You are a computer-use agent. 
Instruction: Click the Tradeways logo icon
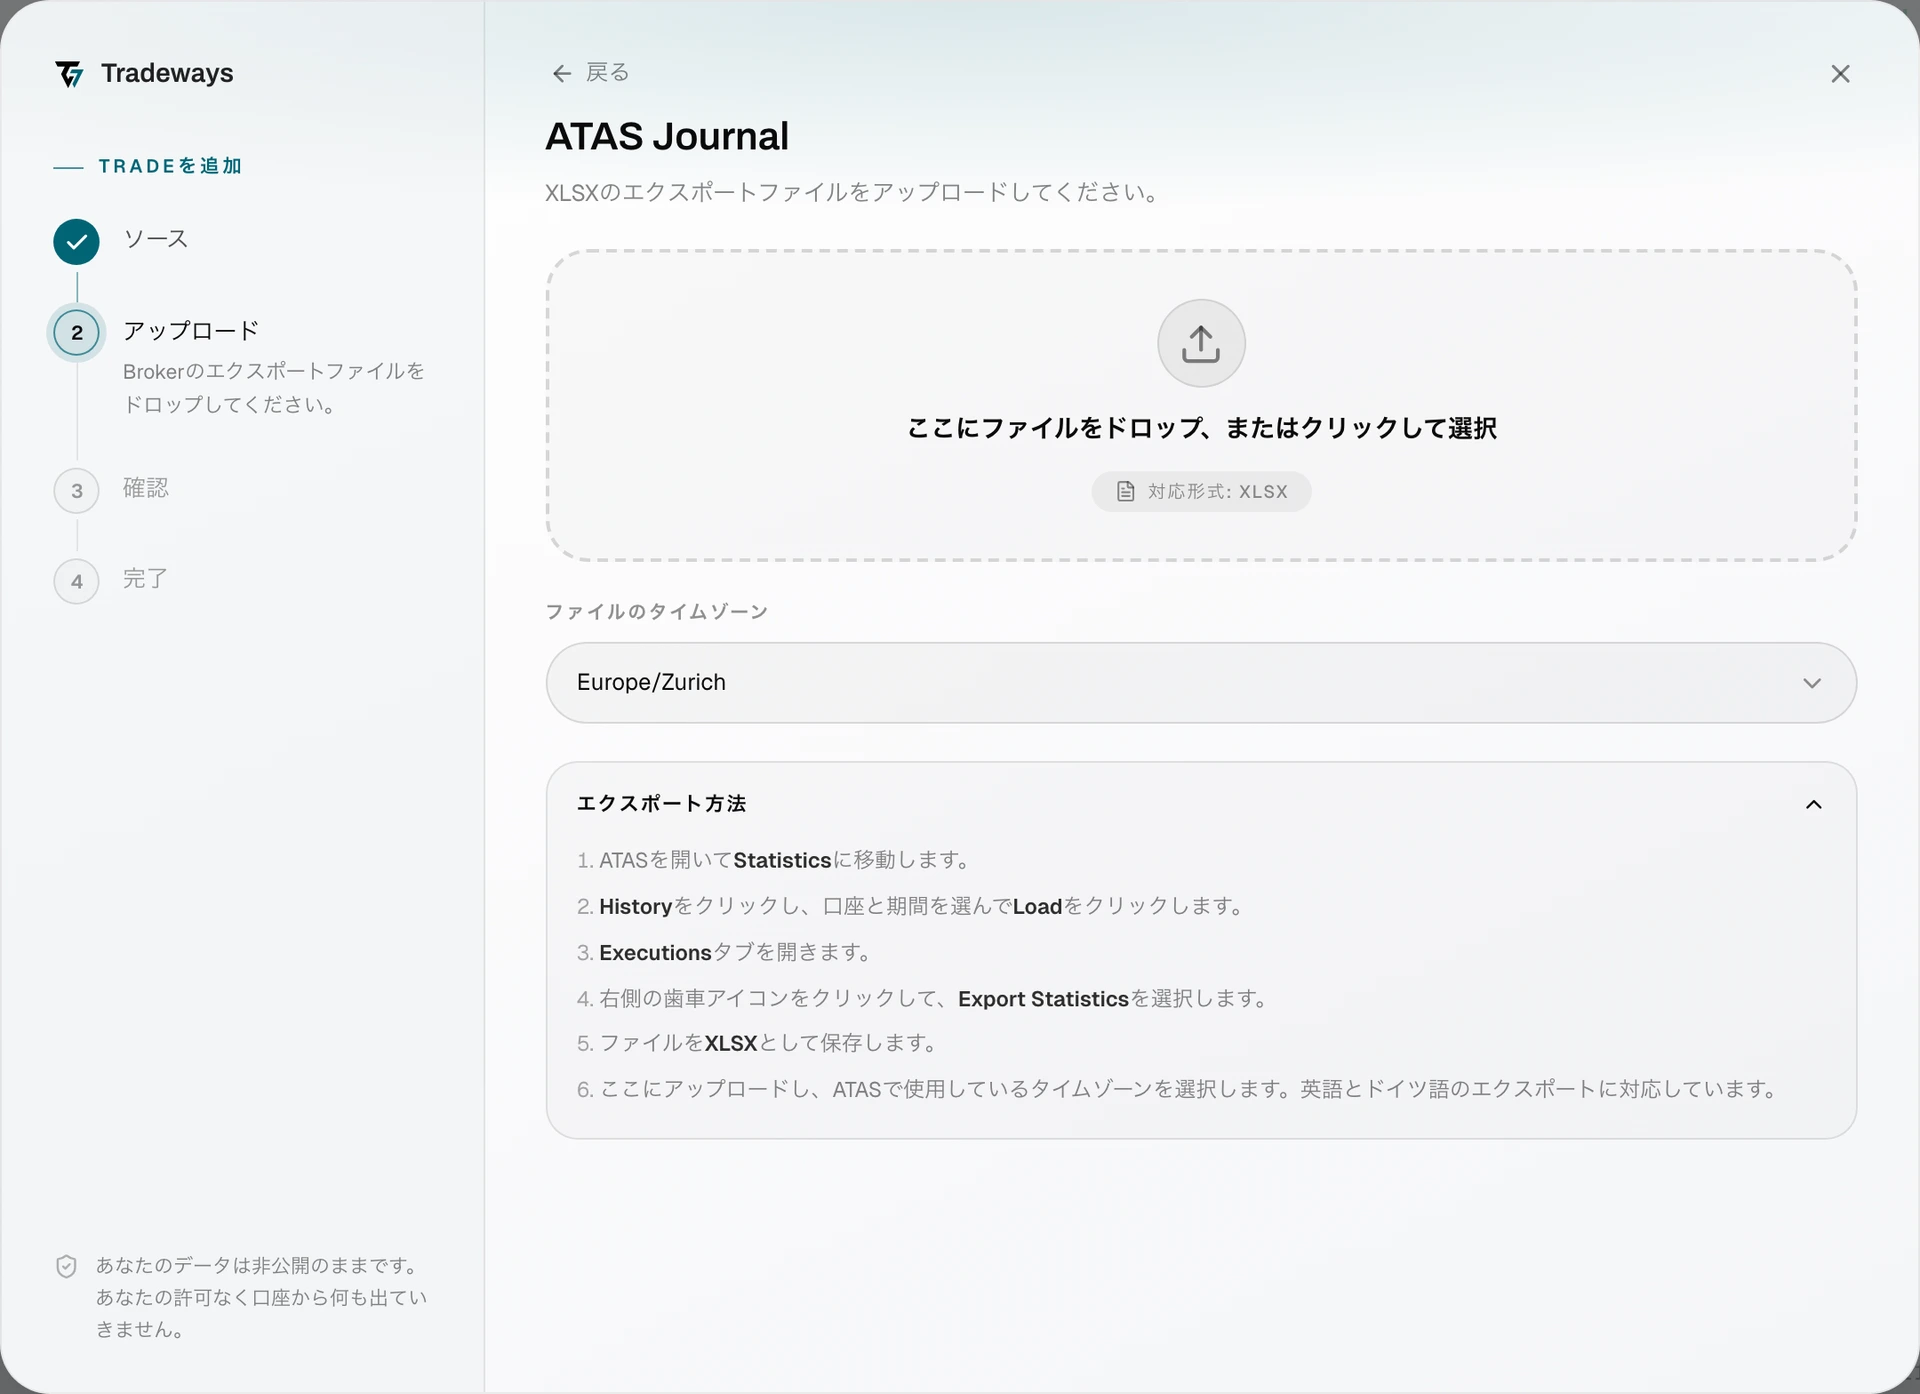click(69, 74)
